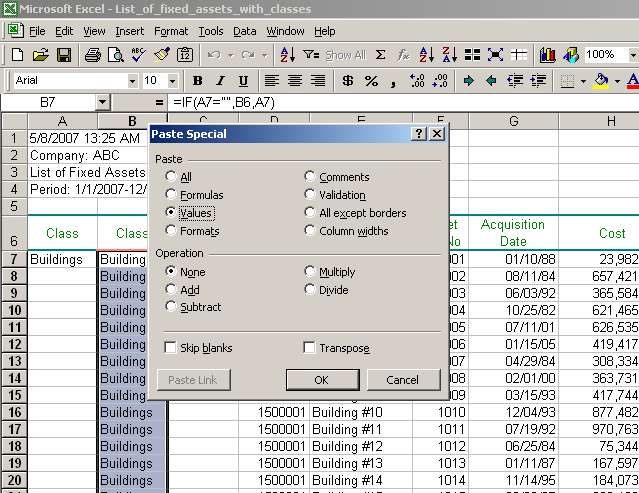639x493 pixels.
Task: Choose the Subtract operation
Action: click(170, 306)
